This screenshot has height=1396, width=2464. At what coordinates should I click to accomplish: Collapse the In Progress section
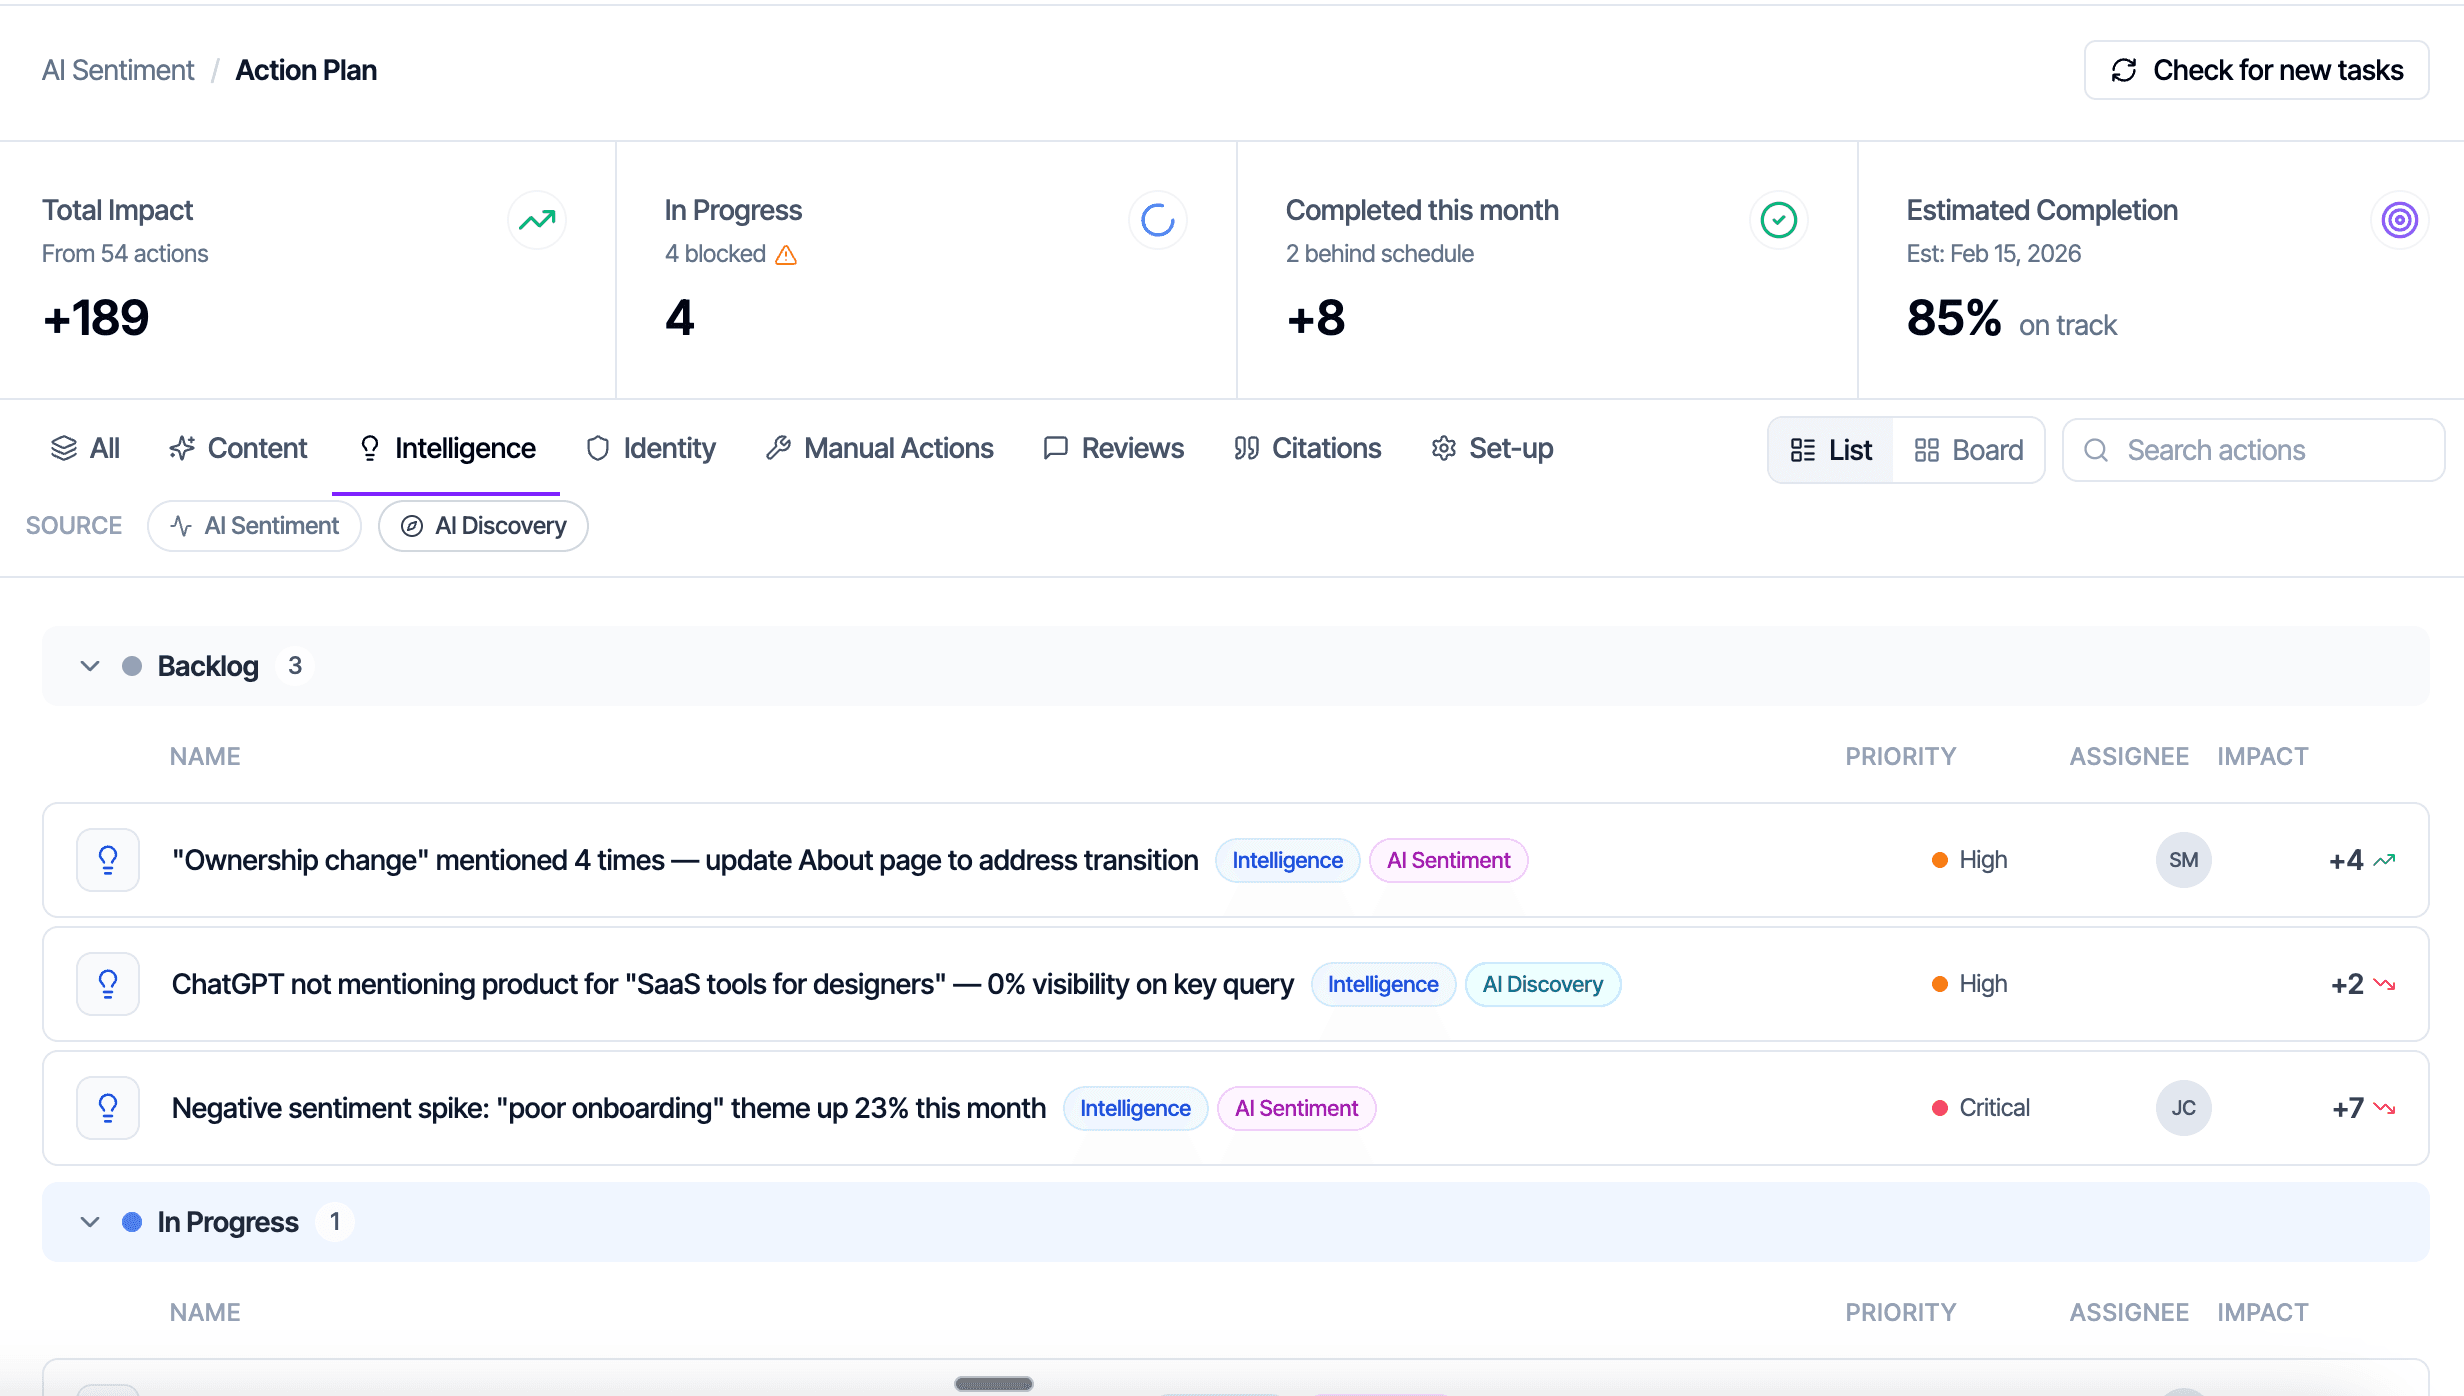coord(89,1221)
